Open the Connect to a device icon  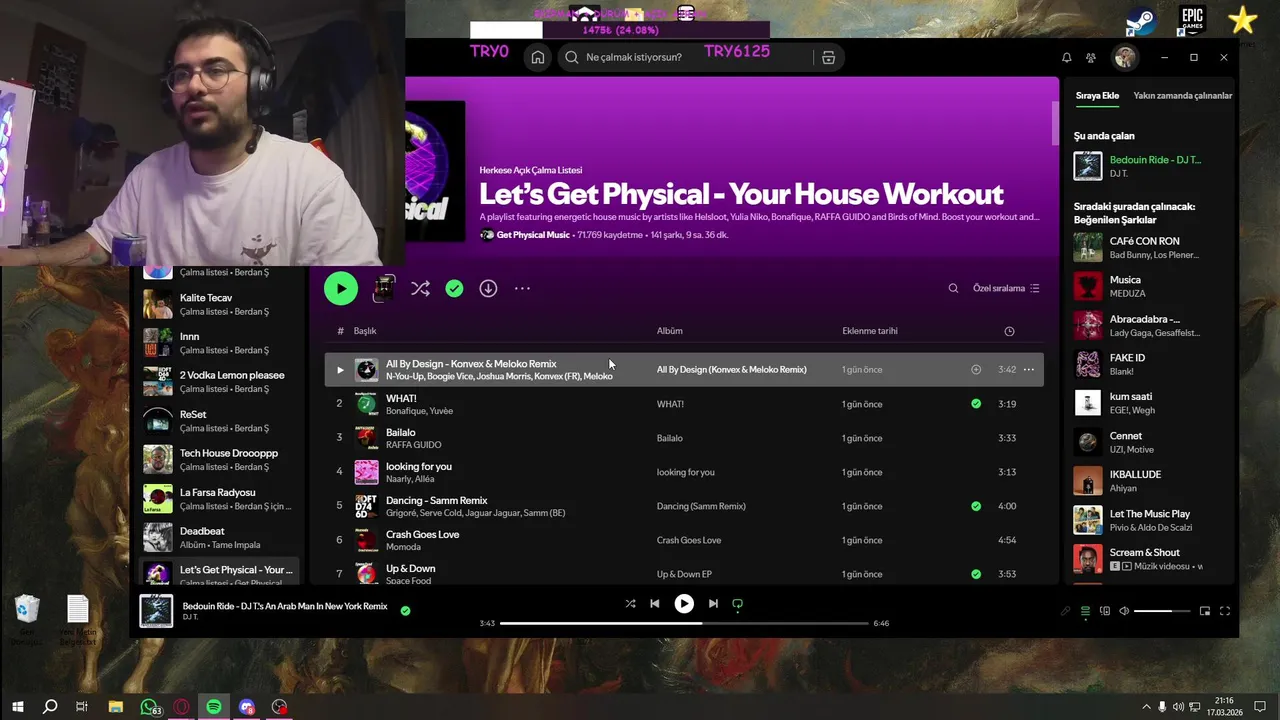click(1105, 611)
